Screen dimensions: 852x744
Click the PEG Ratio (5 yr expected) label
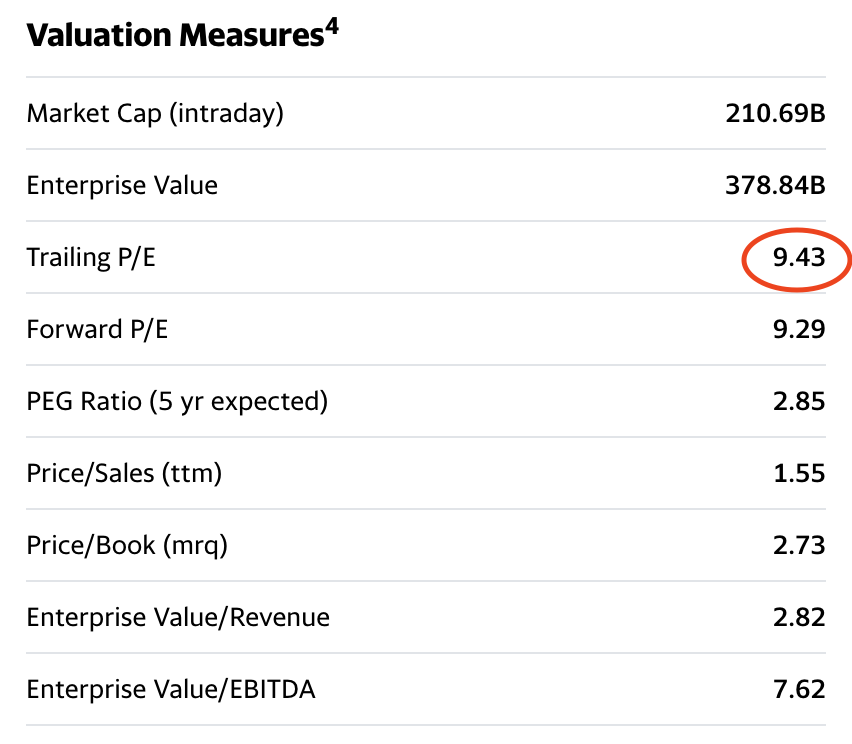point(177,401)
